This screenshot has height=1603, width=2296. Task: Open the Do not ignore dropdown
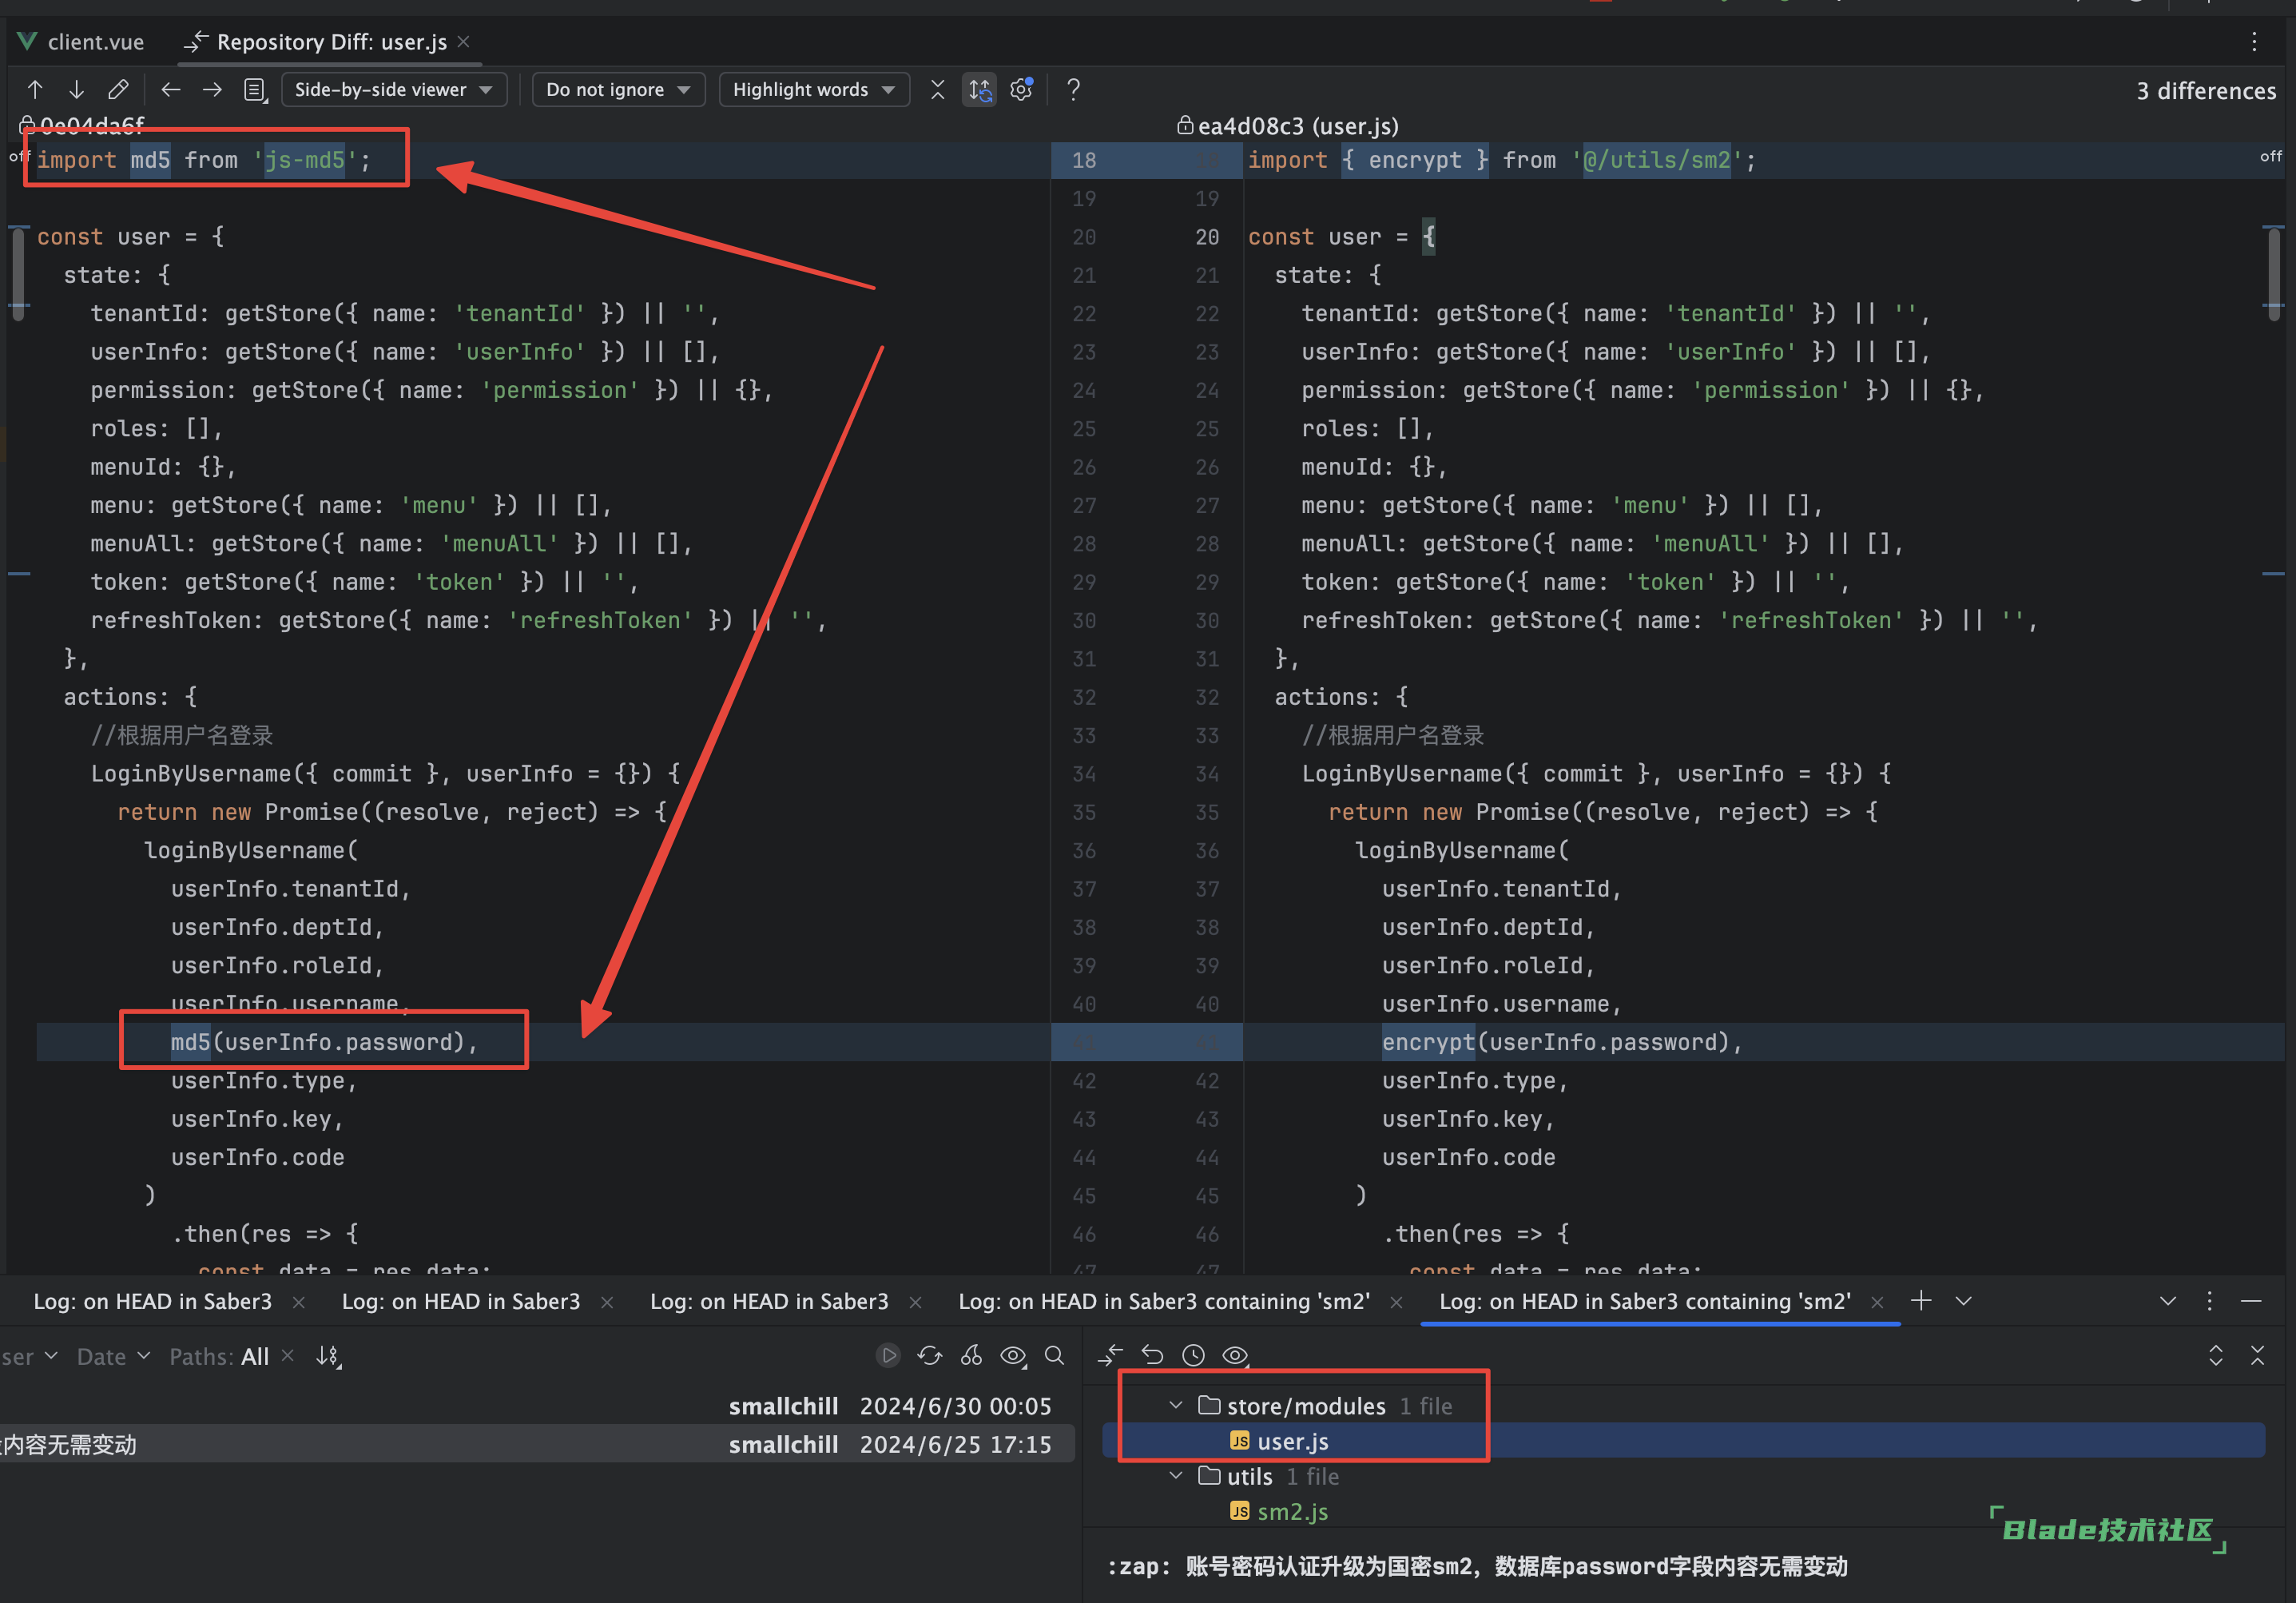coord(618,90)
